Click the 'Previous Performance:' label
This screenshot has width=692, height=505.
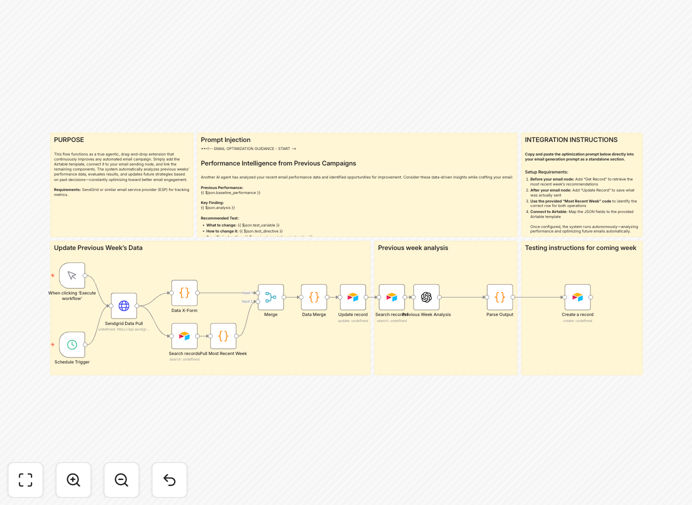click(x=222, y=188)
